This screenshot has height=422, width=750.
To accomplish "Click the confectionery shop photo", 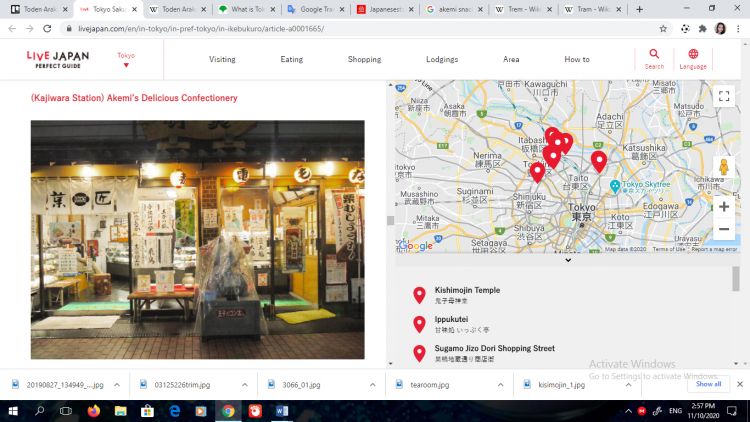I will [x=198, y=240].
